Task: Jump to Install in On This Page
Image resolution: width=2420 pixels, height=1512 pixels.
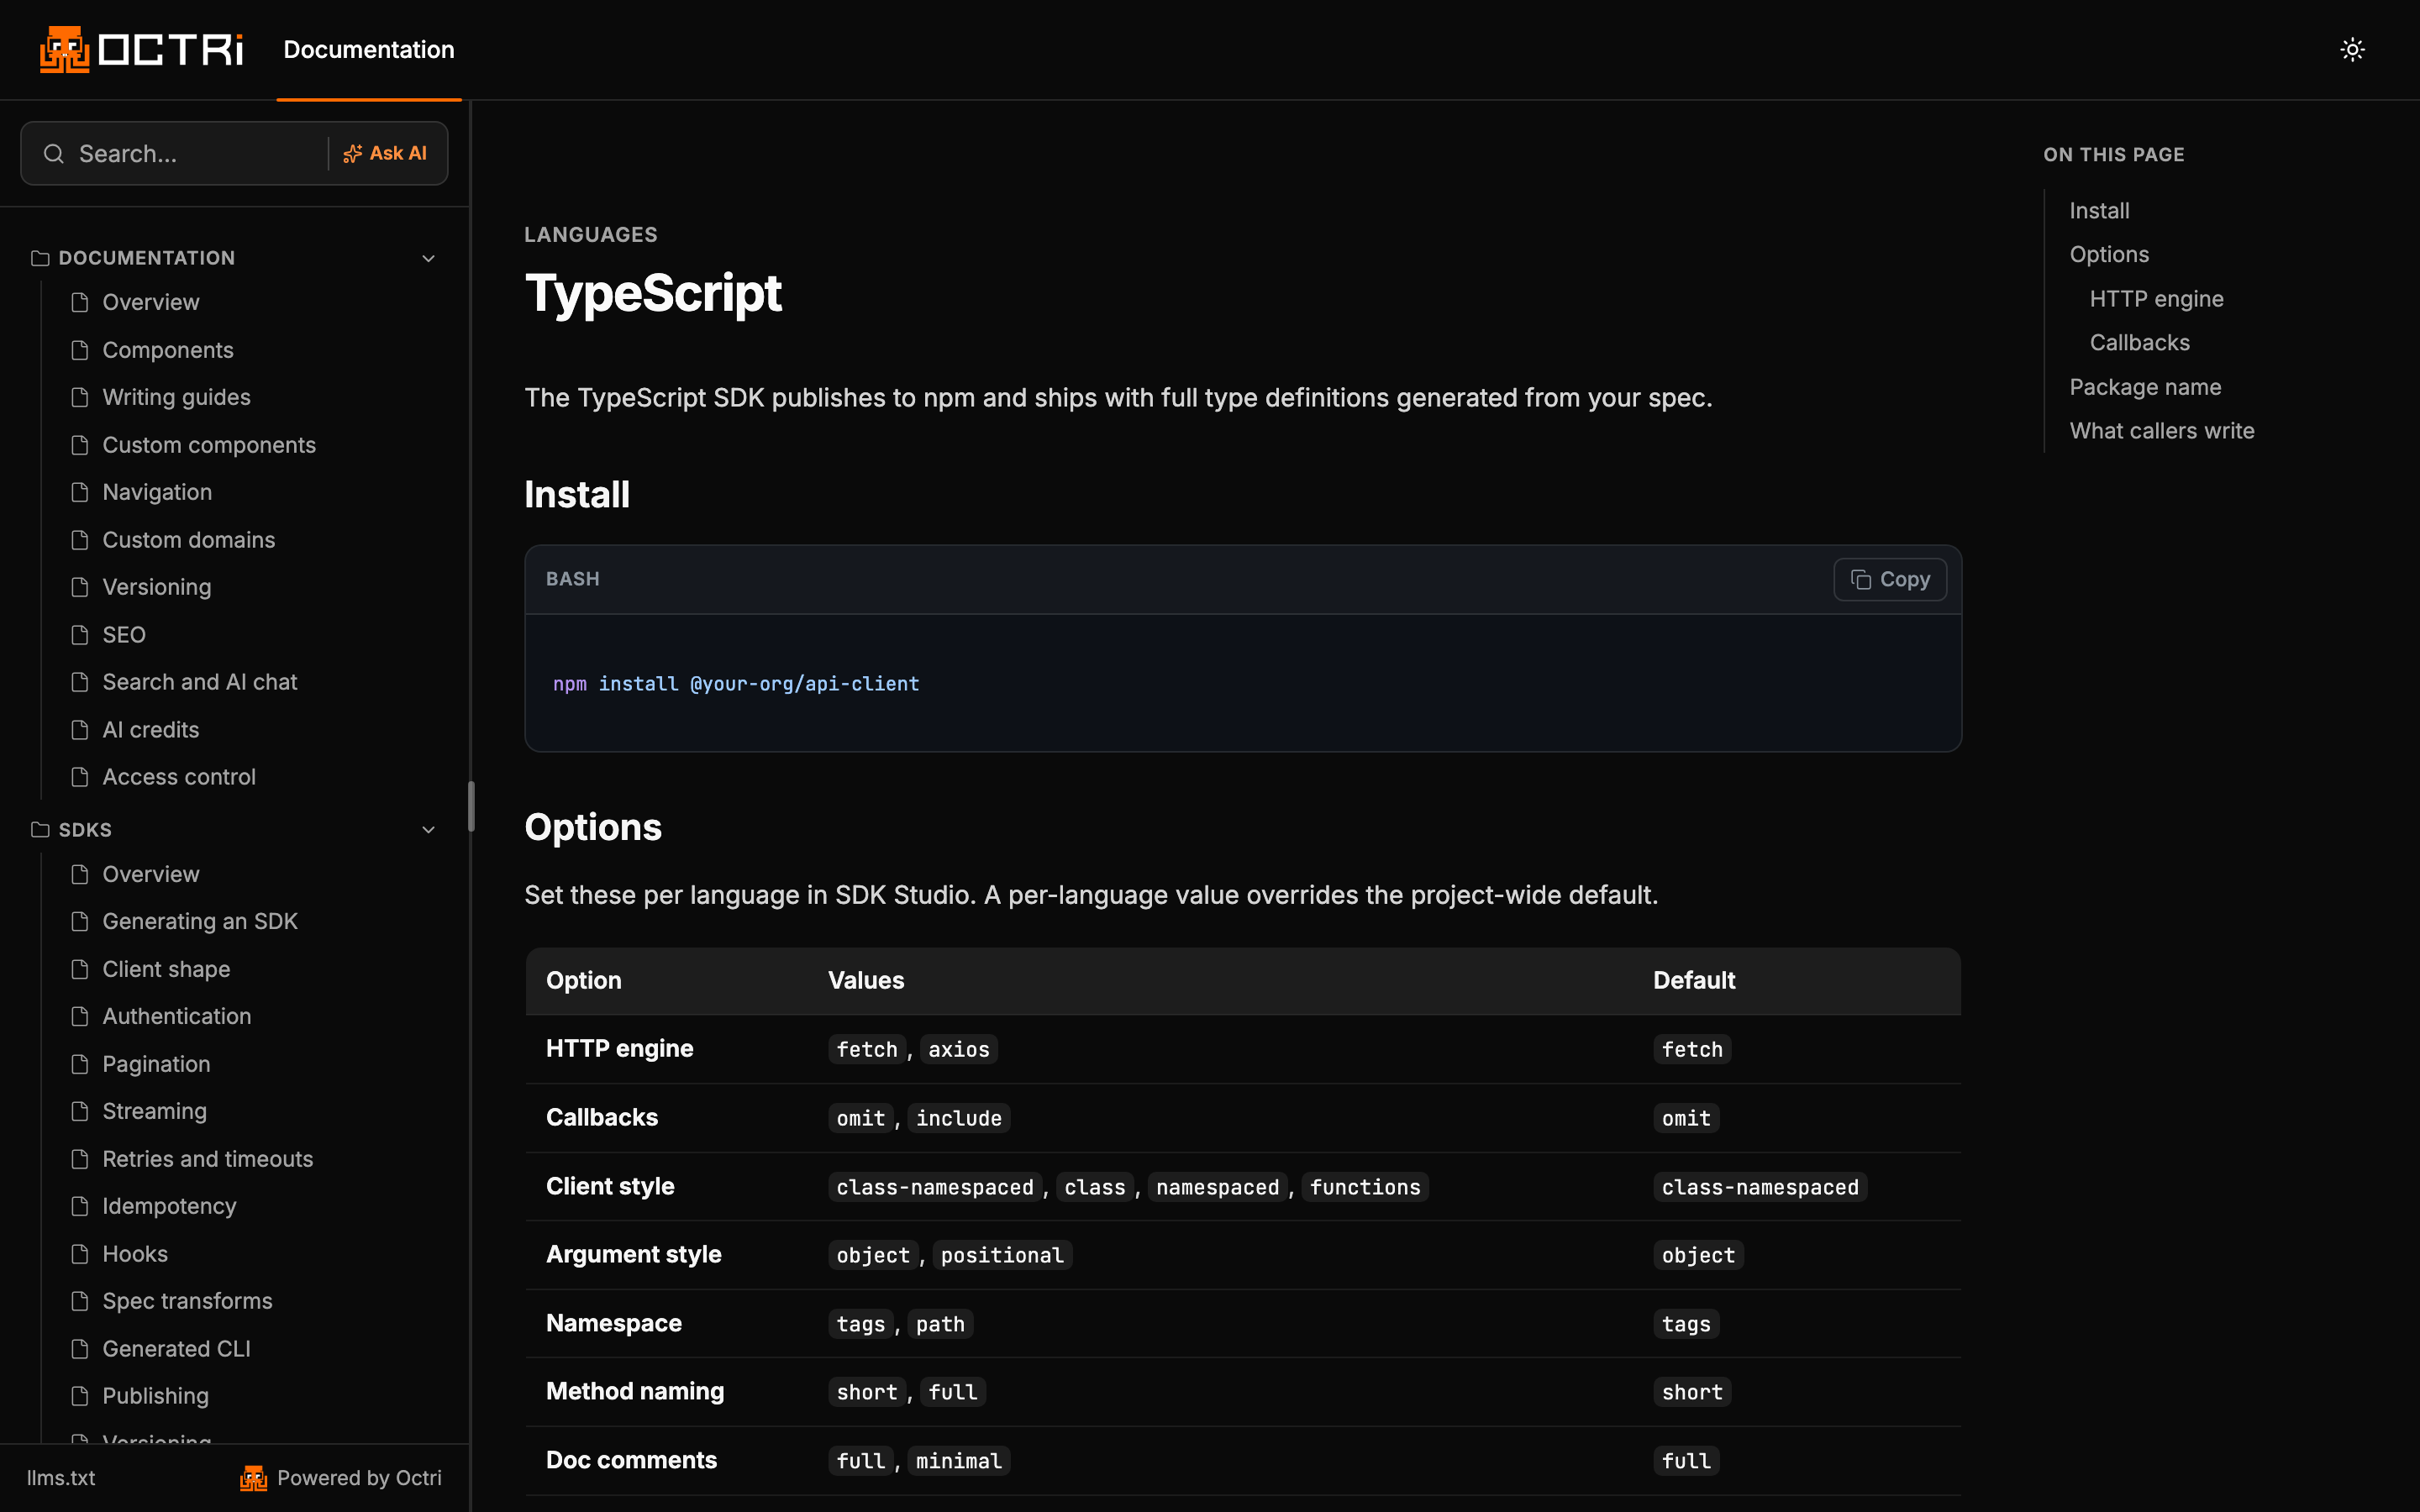Action: 2099,210
